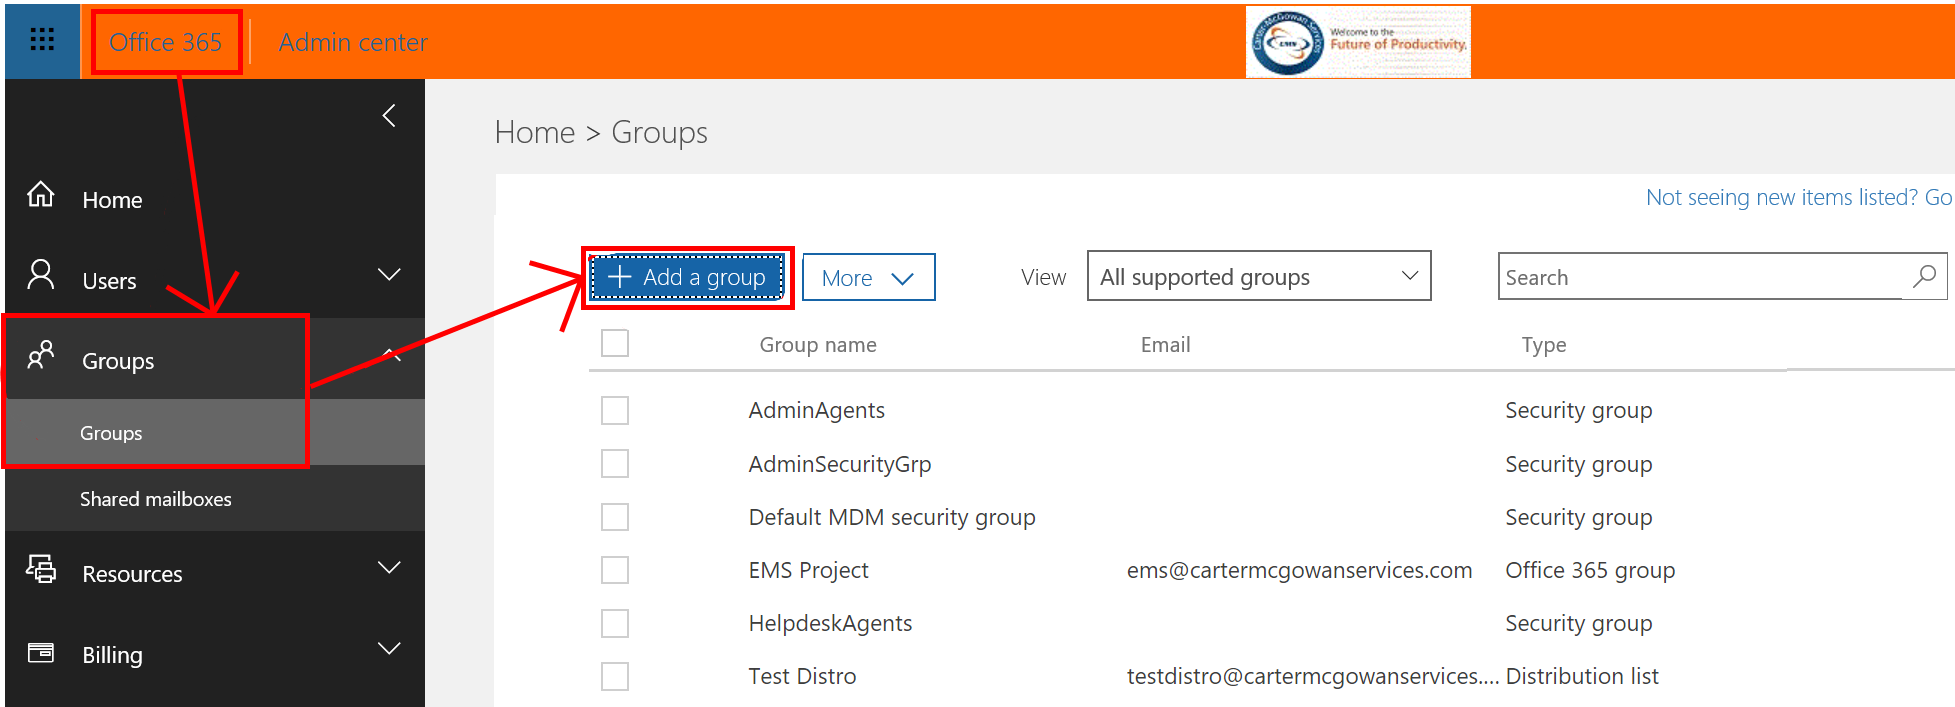Check the Default MDM security group checkbox
The height and width of the screenshot is (707, 1955).
(615, 517)
